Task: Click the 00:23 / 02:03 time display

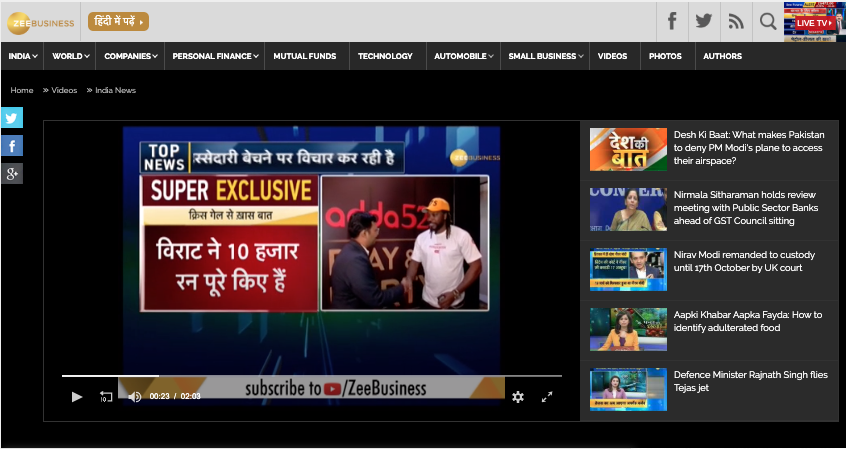Action: [175, 396]
